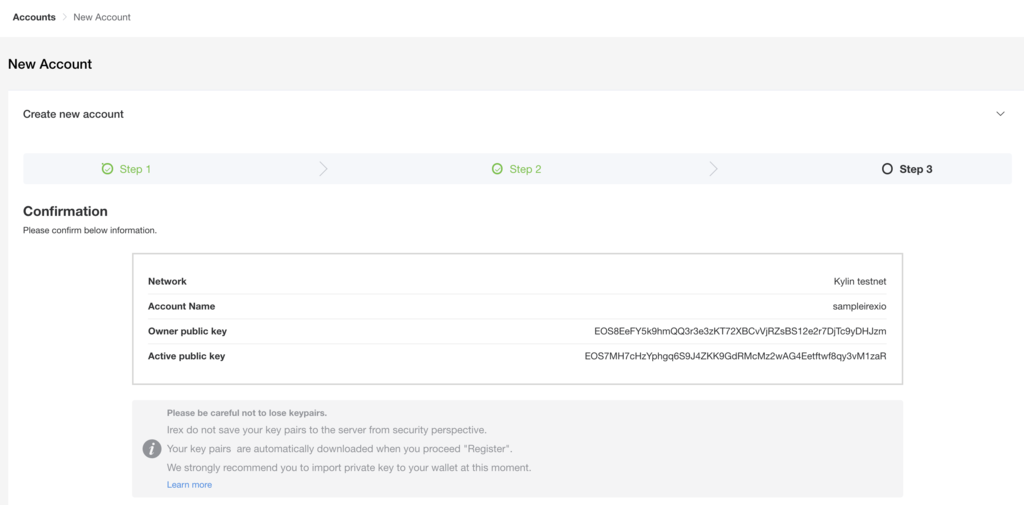The height and width of the screenshot is (505, 1024).
Task: Open the Learn more link
Action: [189, 485]
